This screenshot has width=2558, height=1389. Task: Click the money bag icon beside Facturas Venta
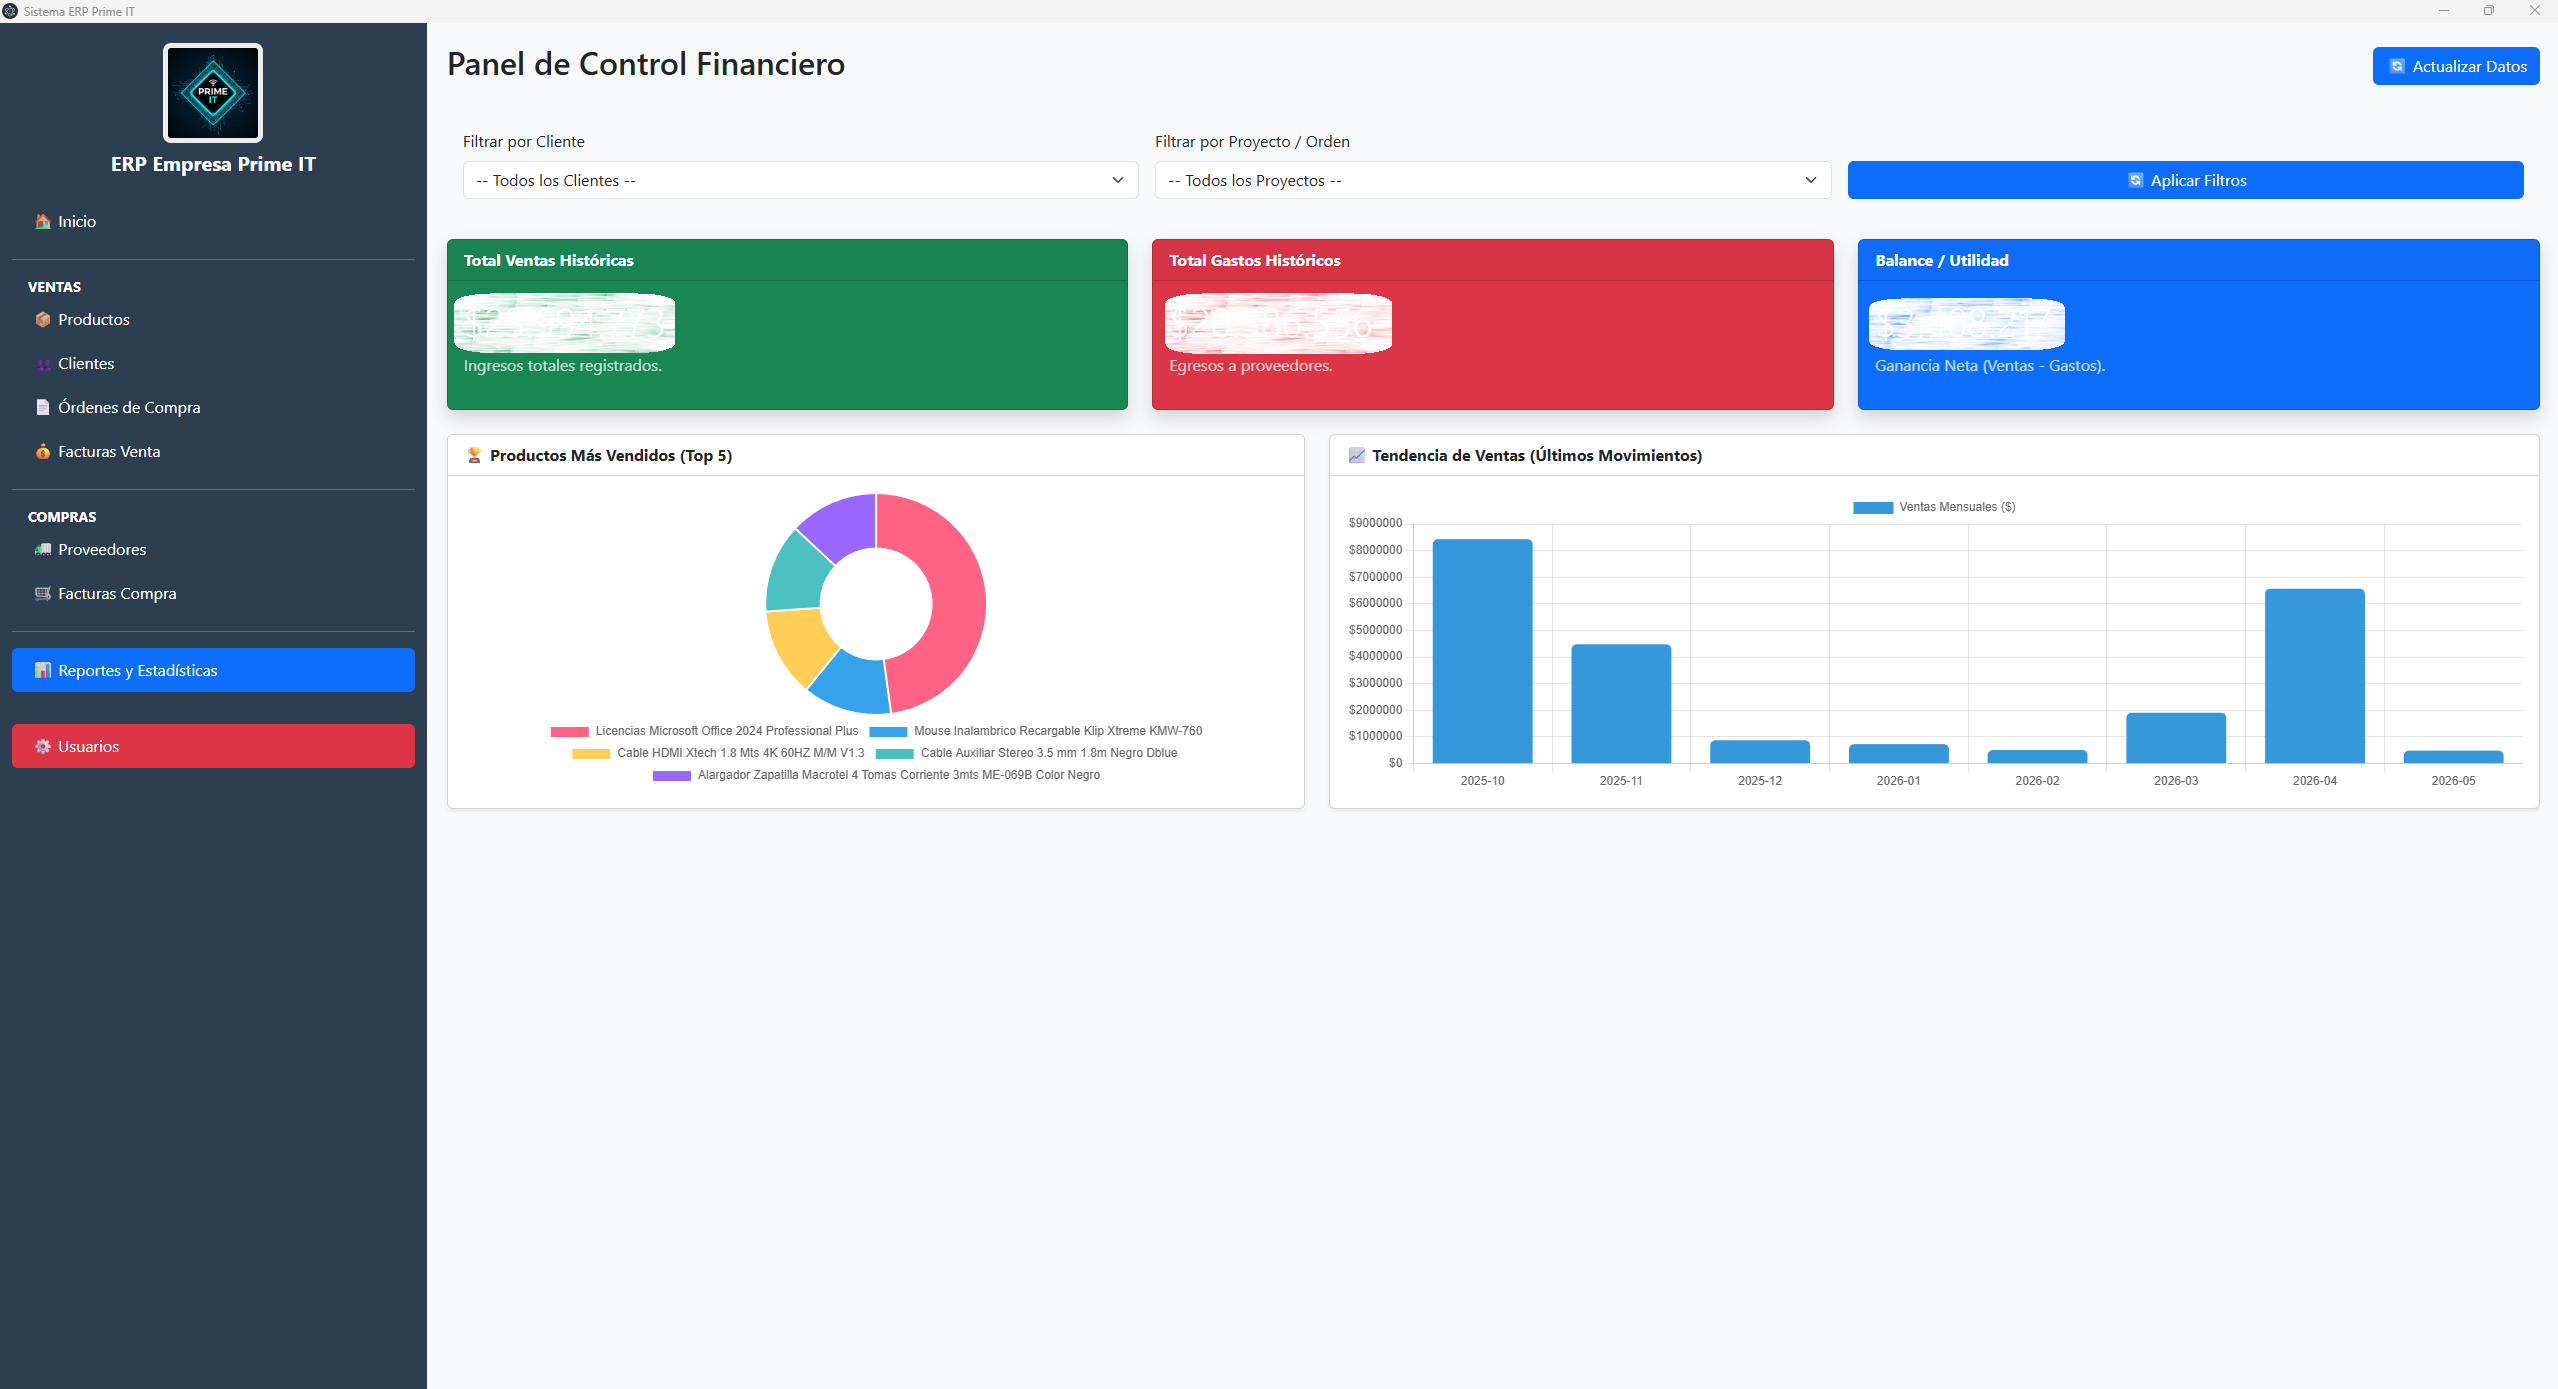pyautogui.click(x=43, y=452)
